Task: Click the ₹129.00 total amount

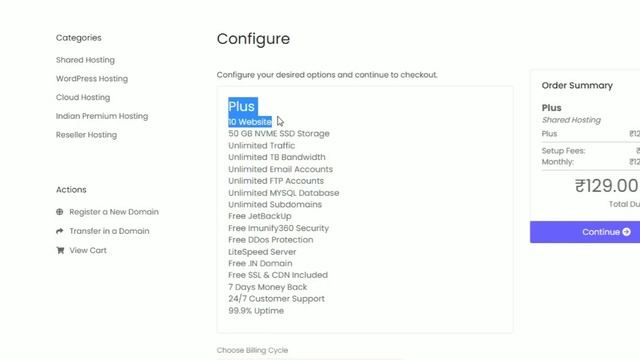Action: [x=607, y=186]
